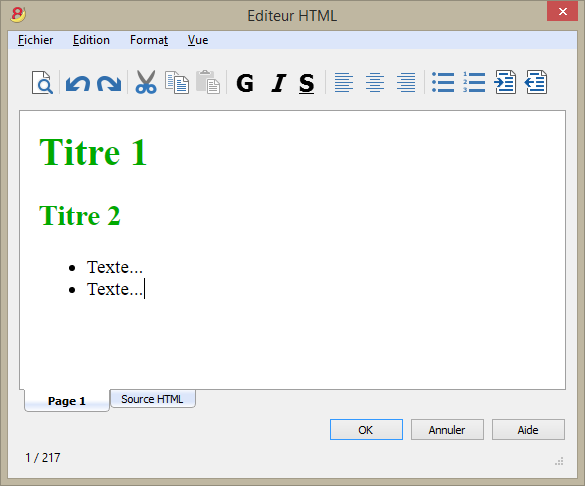Open the Format menu
The image size is (585, 486).
(149, 40)
